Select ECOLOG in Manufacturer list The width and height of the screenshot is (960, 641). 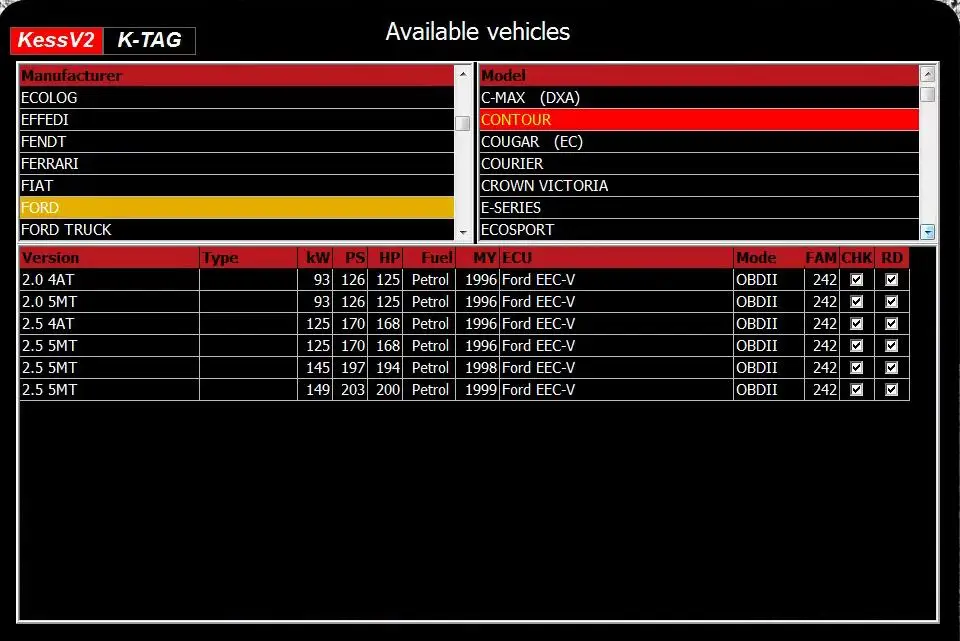tap(237, 97)
